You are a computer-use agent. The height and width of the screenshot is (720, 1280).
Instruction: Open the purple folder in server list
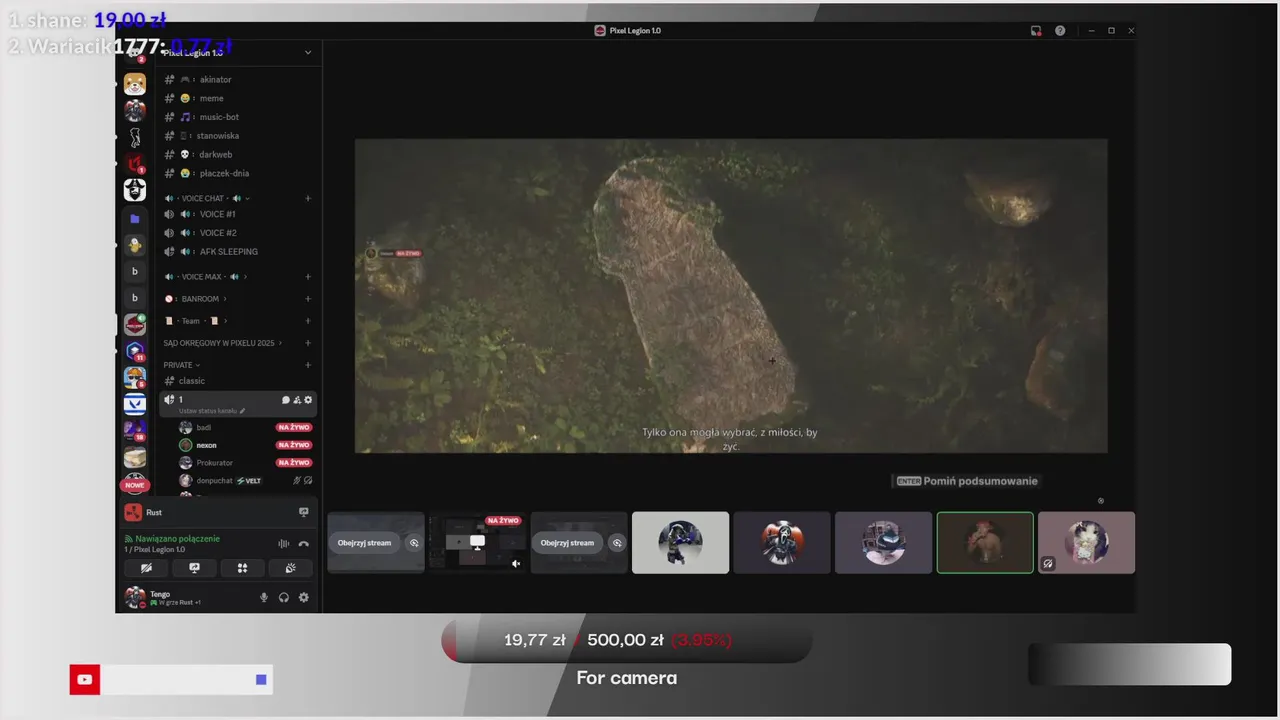point(135,218)
